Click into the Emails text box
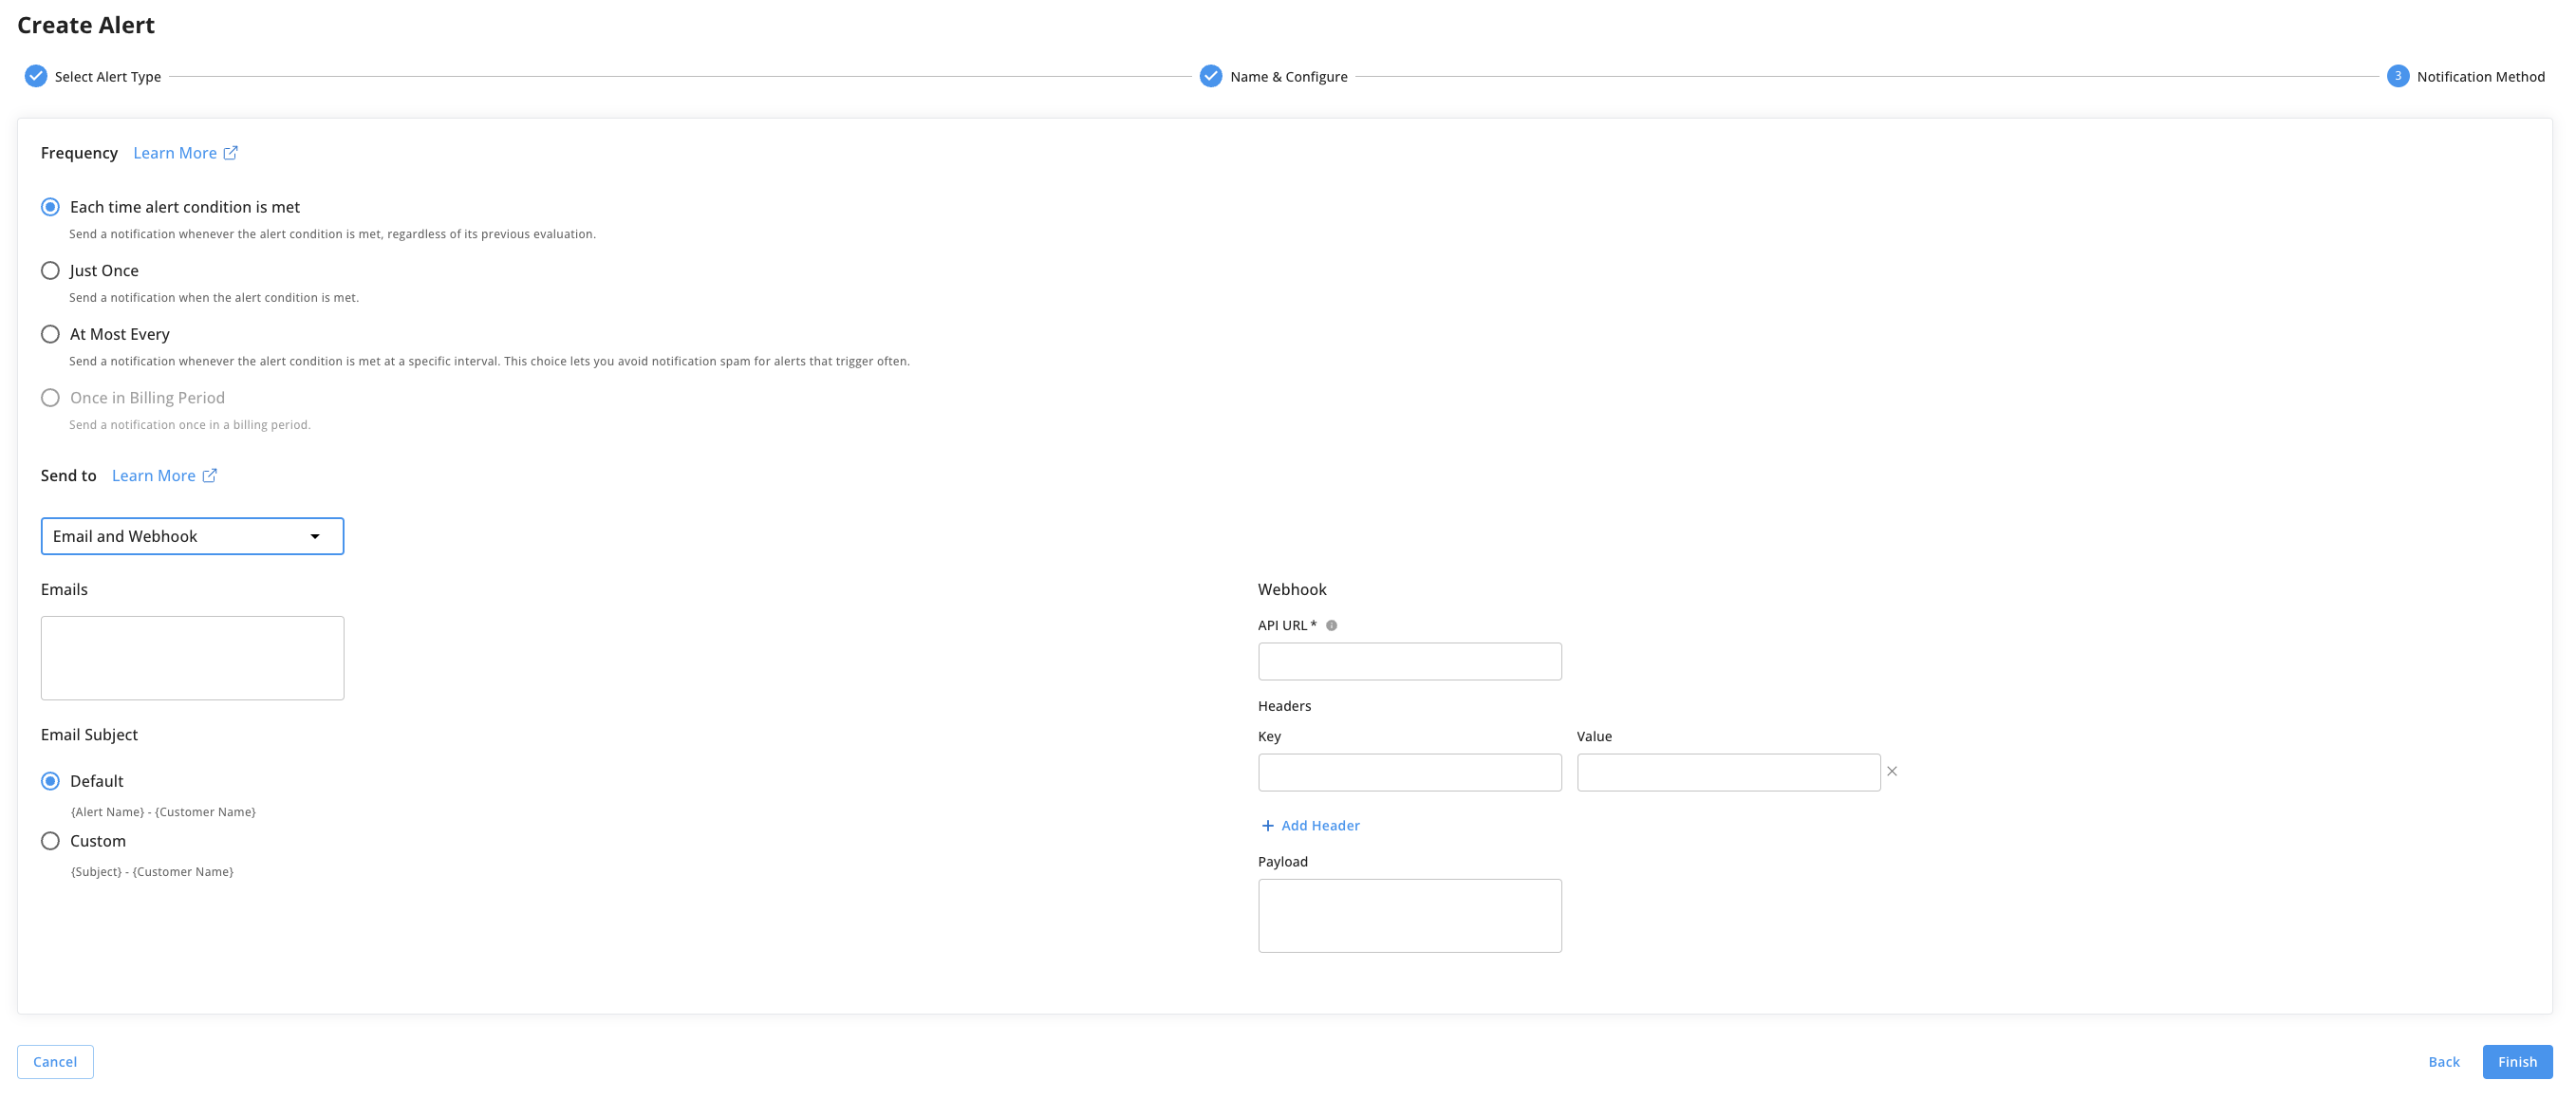The image size is (2576, 1099). tap(192, 657)
